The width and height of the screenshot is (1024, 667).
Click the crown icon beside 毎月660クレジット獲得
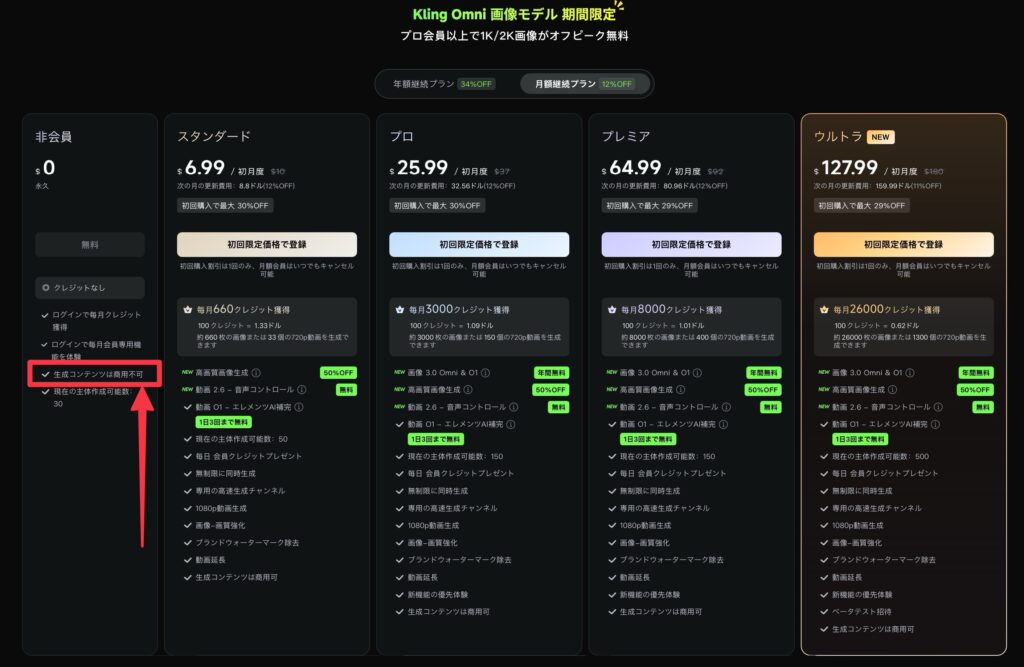coord(187,310)
